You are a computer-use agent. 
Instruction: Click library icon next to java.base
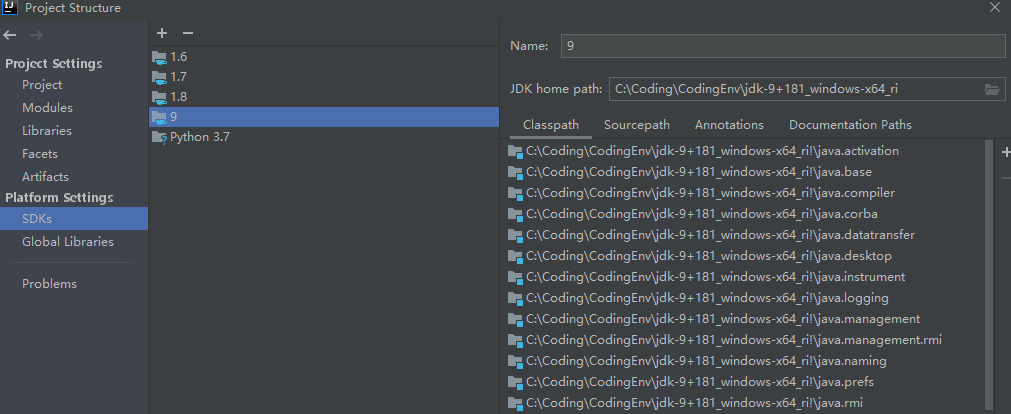click(x=515, y=173)
